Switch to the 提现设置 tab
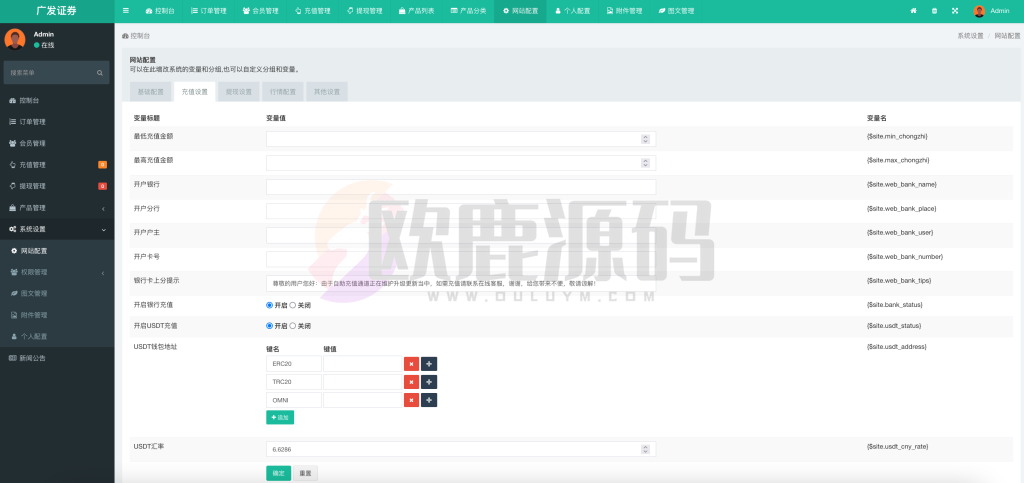 [x=239, y=92]
